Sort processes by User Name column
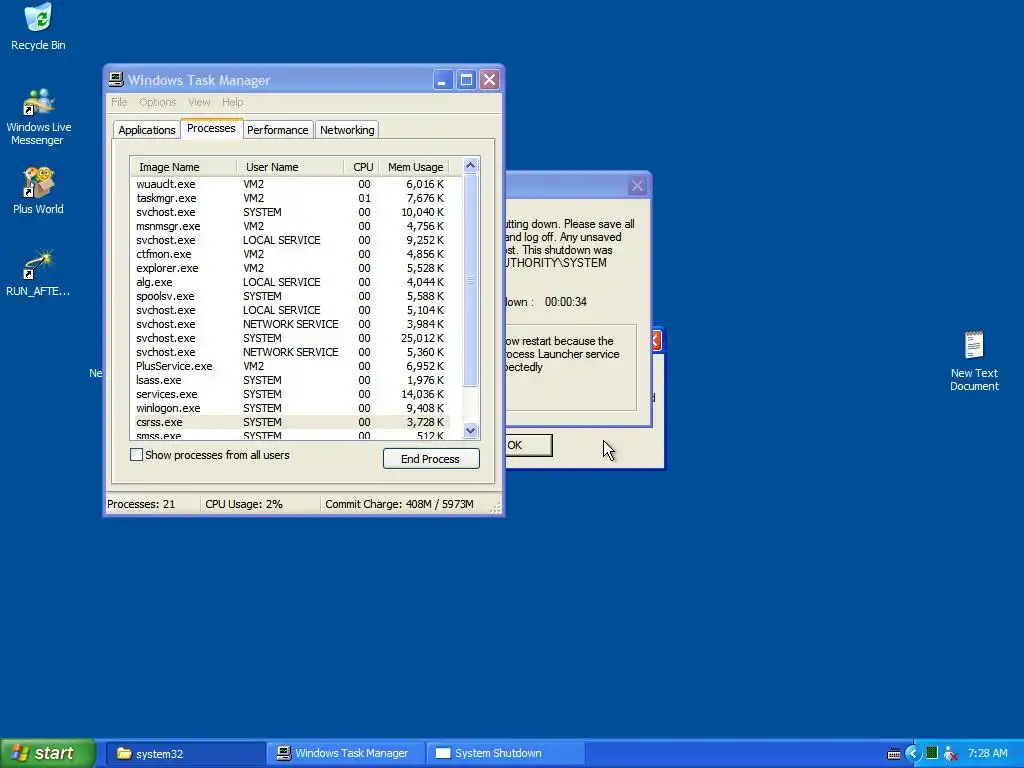Screen dimensions: 1024x768 tap(291, 167)
